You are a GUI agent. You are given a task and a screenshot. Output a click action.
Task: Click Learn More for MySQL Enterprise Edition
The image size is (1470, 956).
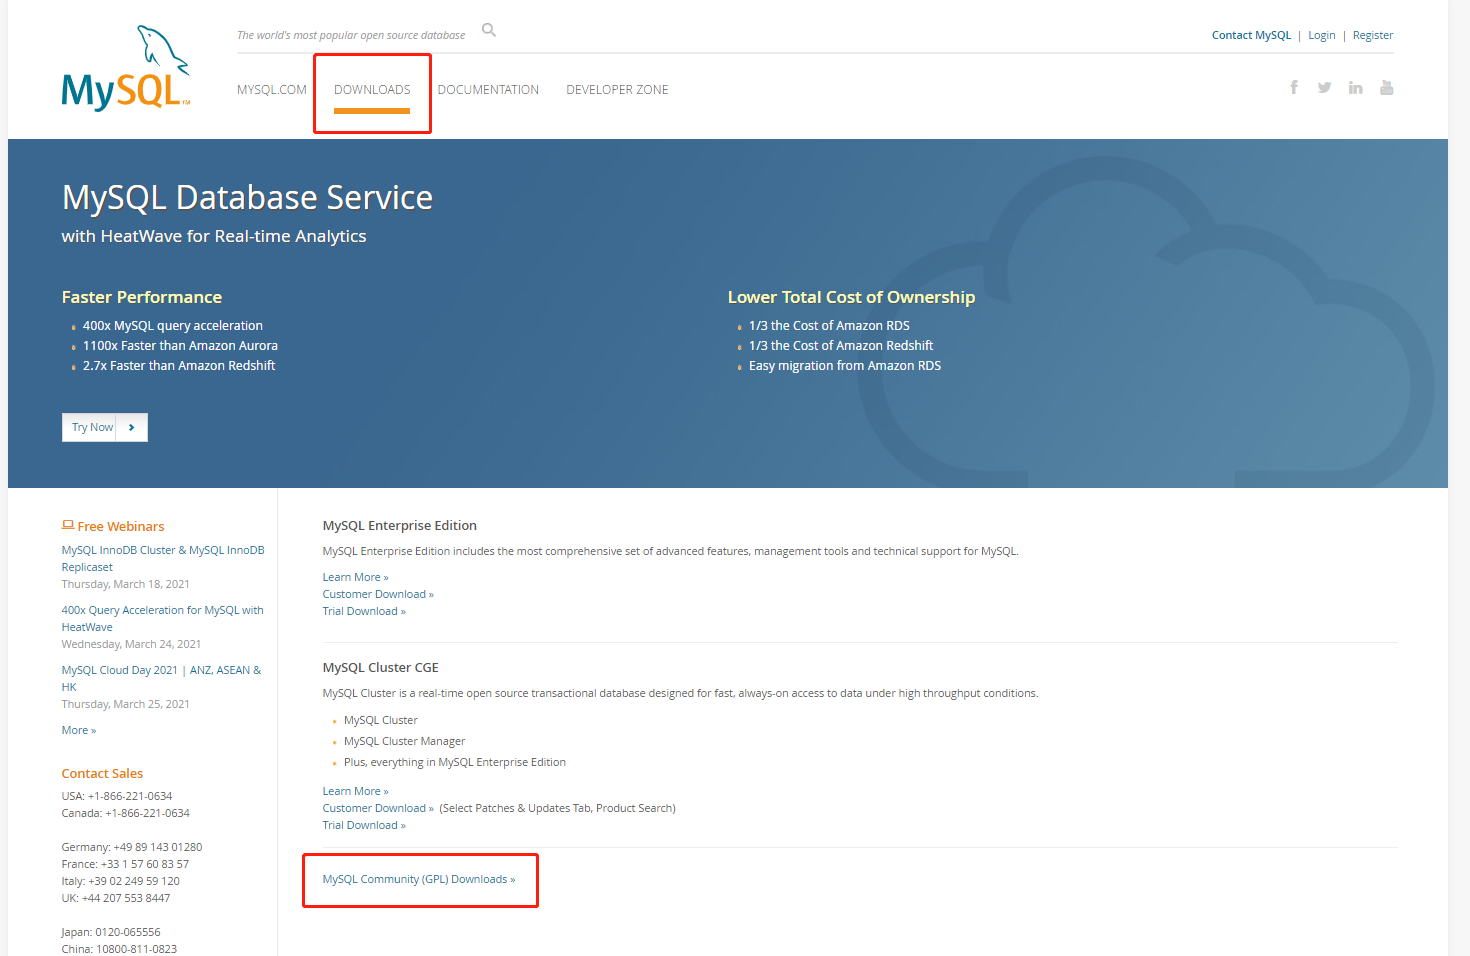(355, 576)
